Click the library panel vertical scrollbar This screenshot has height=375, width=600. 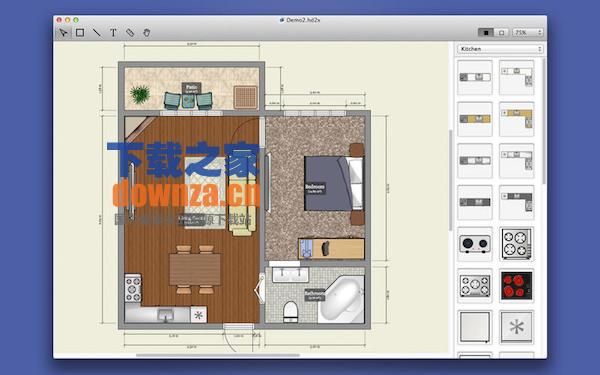click(544, 122)
